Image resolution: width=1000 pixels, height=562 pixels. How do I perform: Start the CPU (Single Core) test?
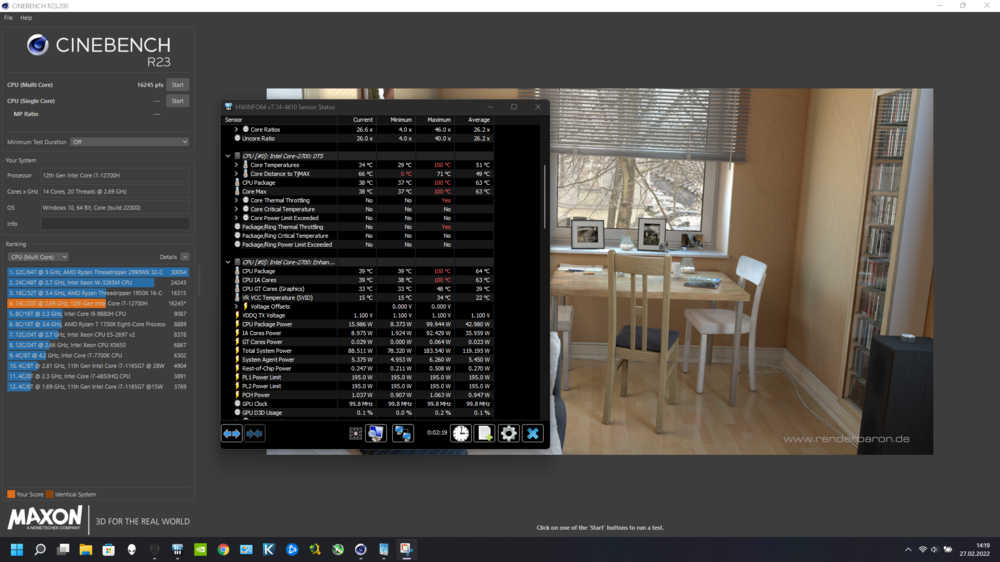177,101
